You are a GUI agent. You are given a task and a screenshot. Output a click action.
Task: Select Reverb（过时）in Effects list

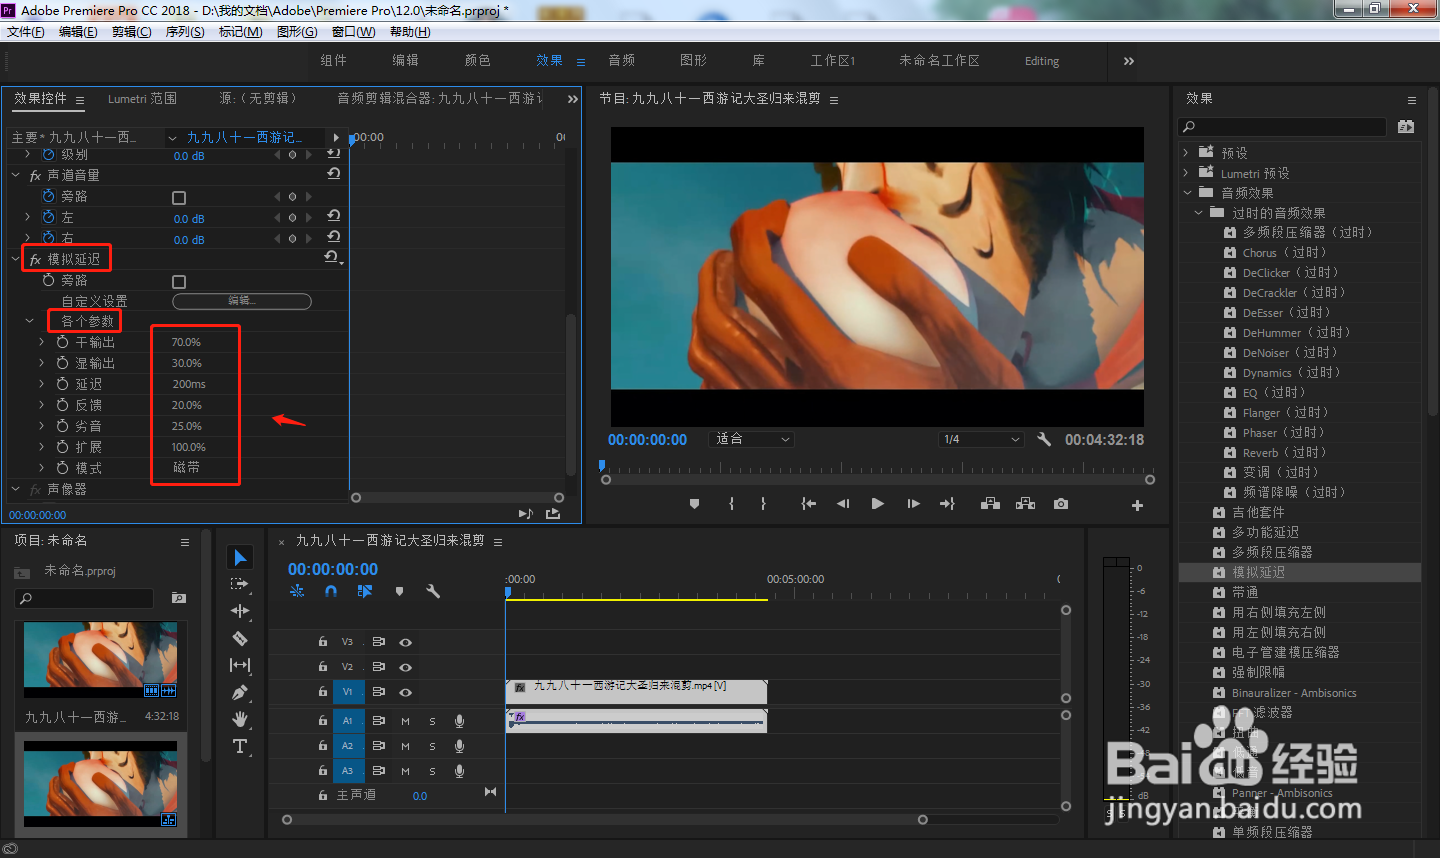coord(1284,453)
